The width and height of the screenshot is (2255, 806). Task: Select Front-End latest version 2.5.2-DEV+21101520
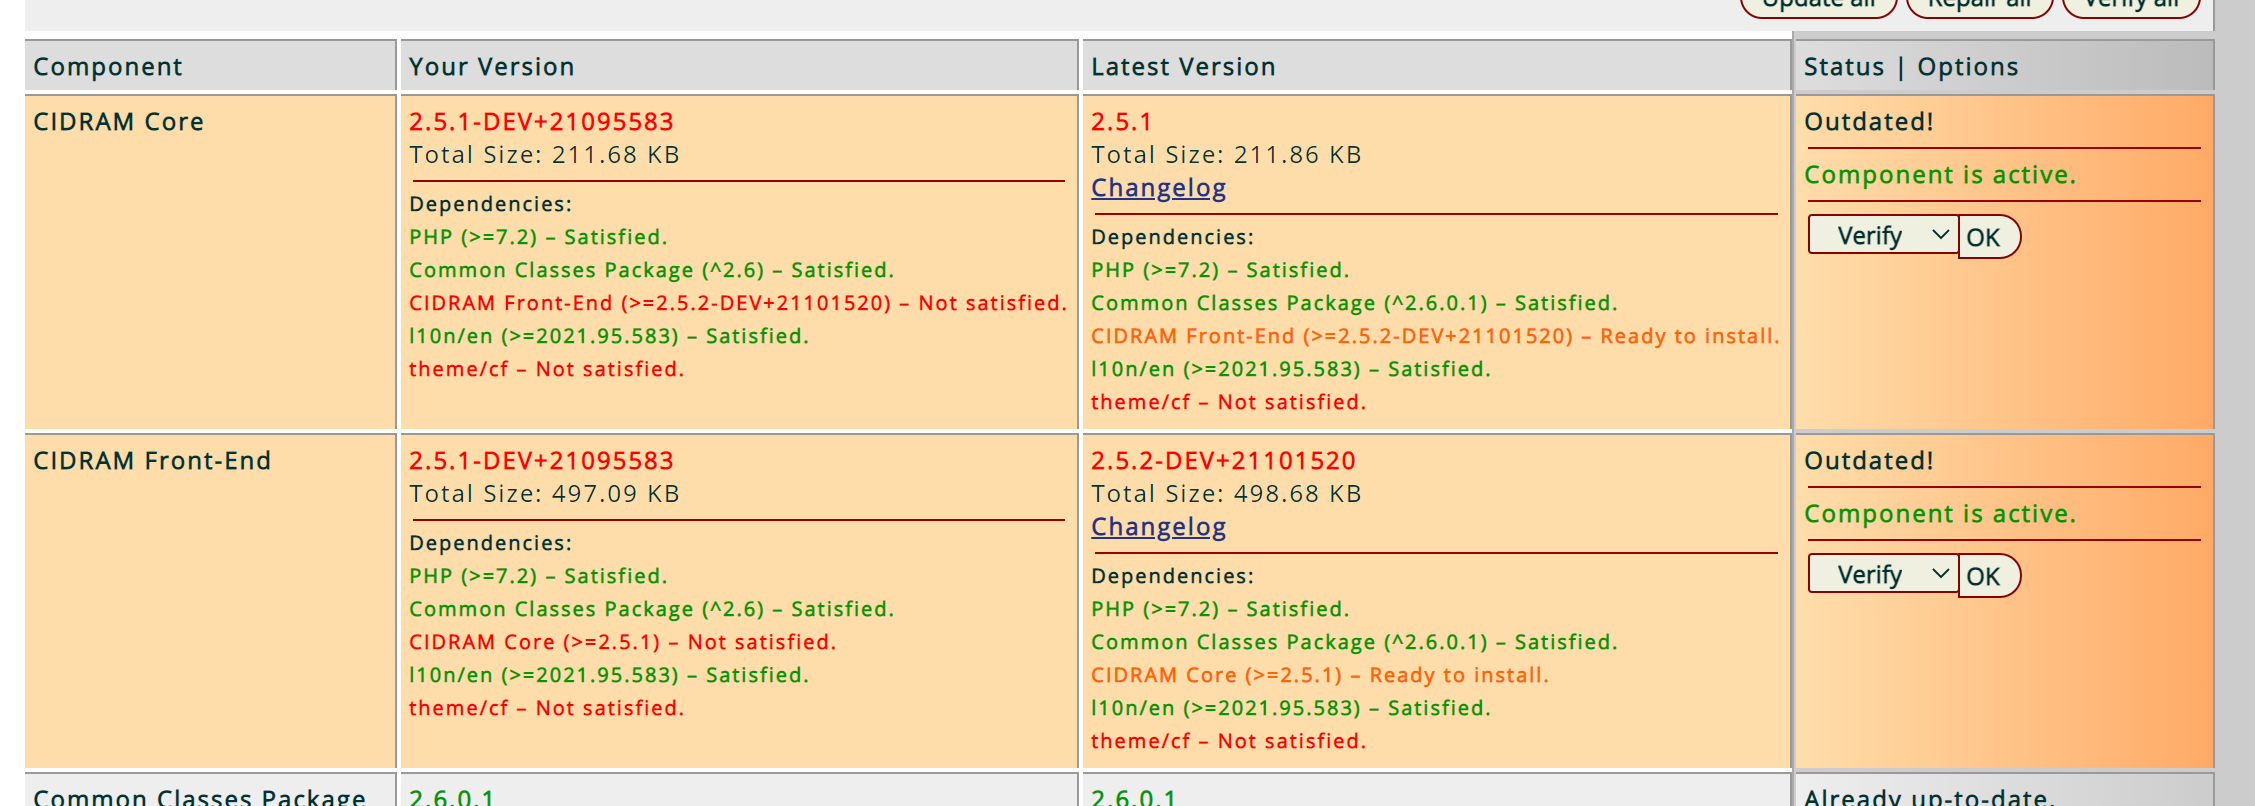(1223, 461)
